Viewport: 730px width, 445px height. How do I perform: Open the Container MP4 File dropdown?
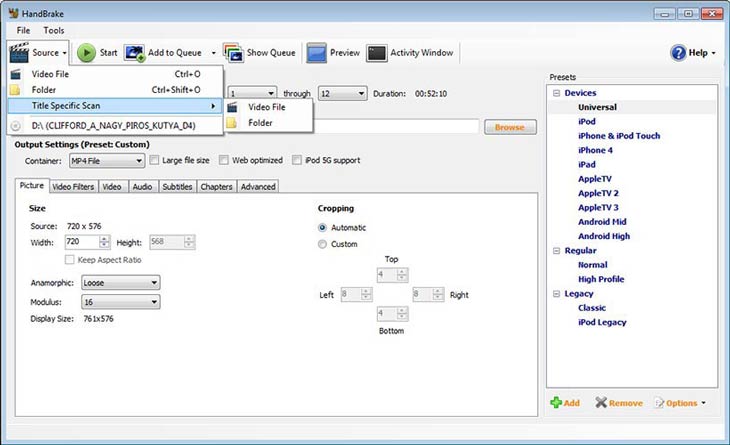pyautogui.click(x=105, y=160)
